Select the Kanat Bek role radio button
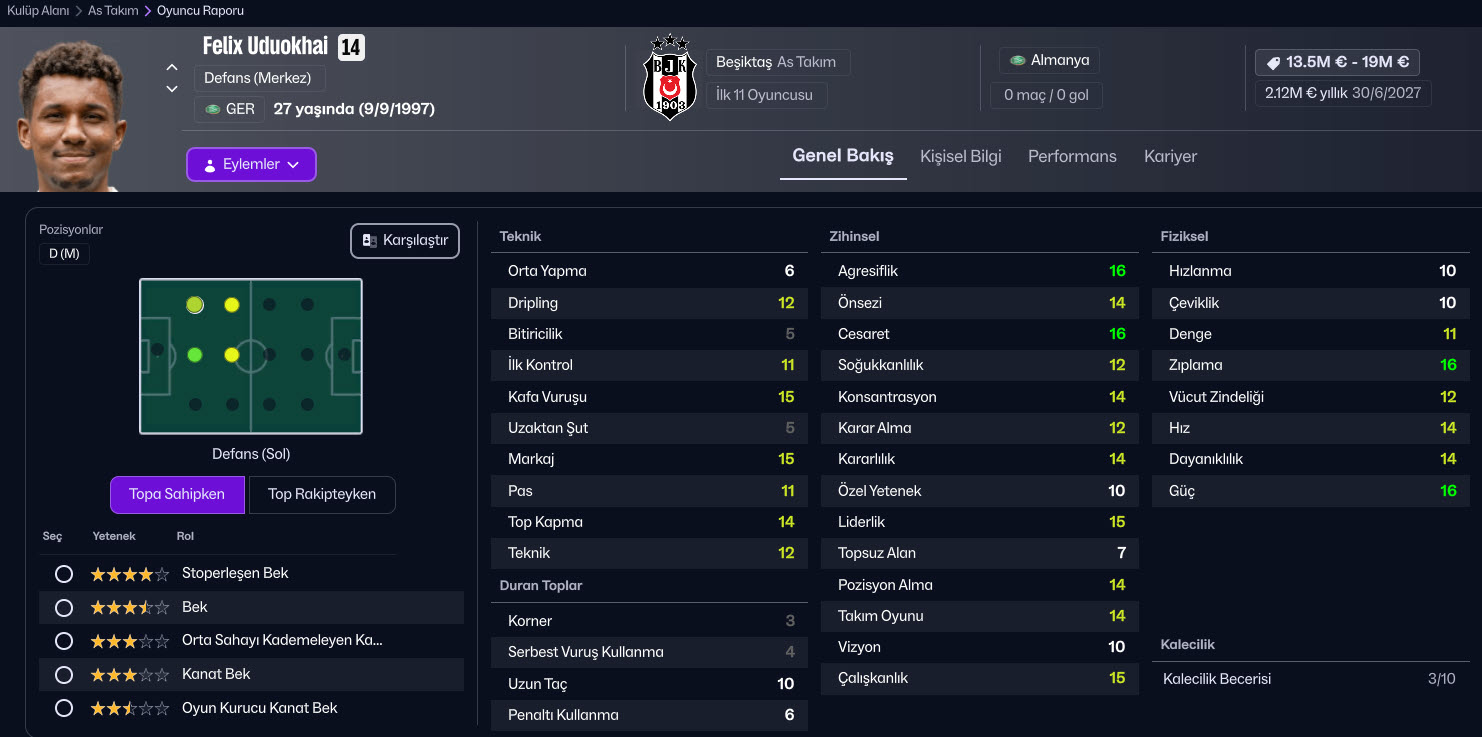This screenshot has width=1482, height=737. [x=64, y=675]
